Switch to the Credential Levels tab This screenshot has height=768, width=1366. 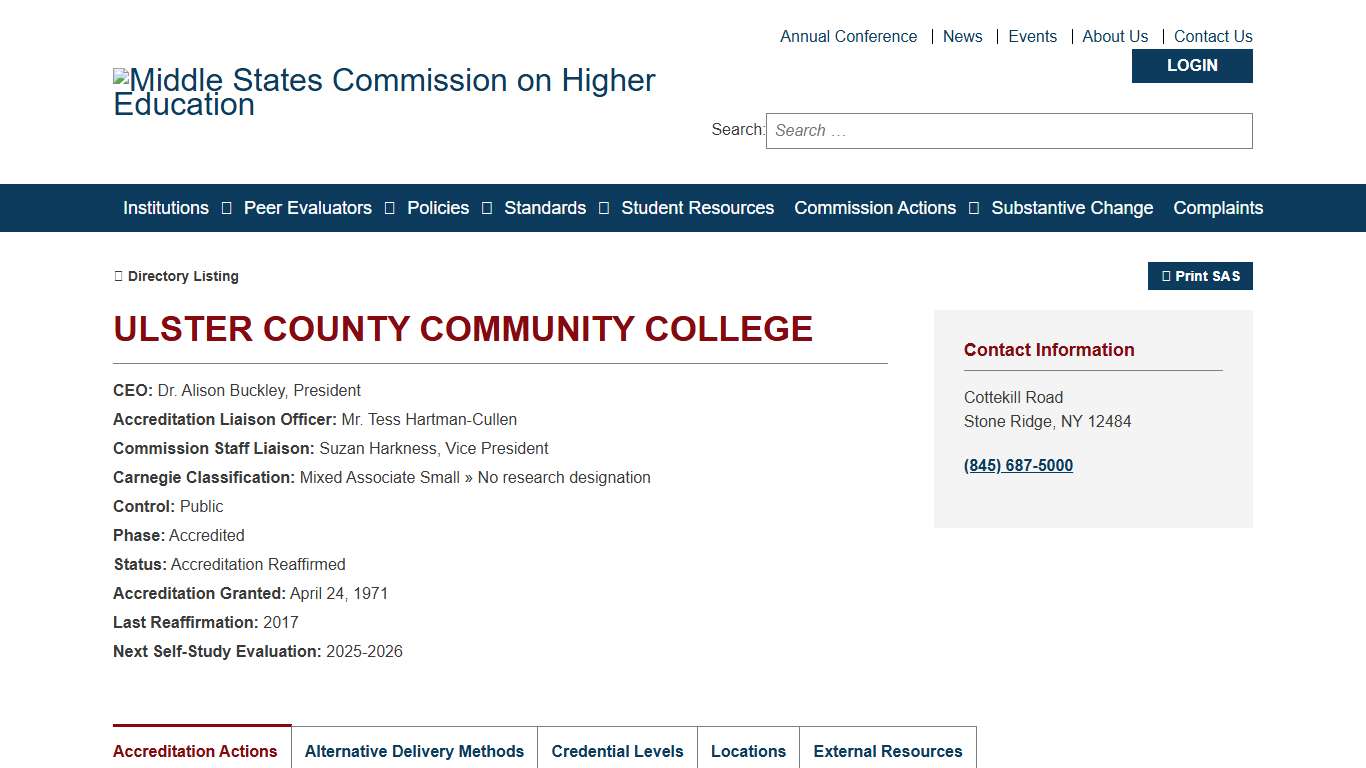(617, 751)
